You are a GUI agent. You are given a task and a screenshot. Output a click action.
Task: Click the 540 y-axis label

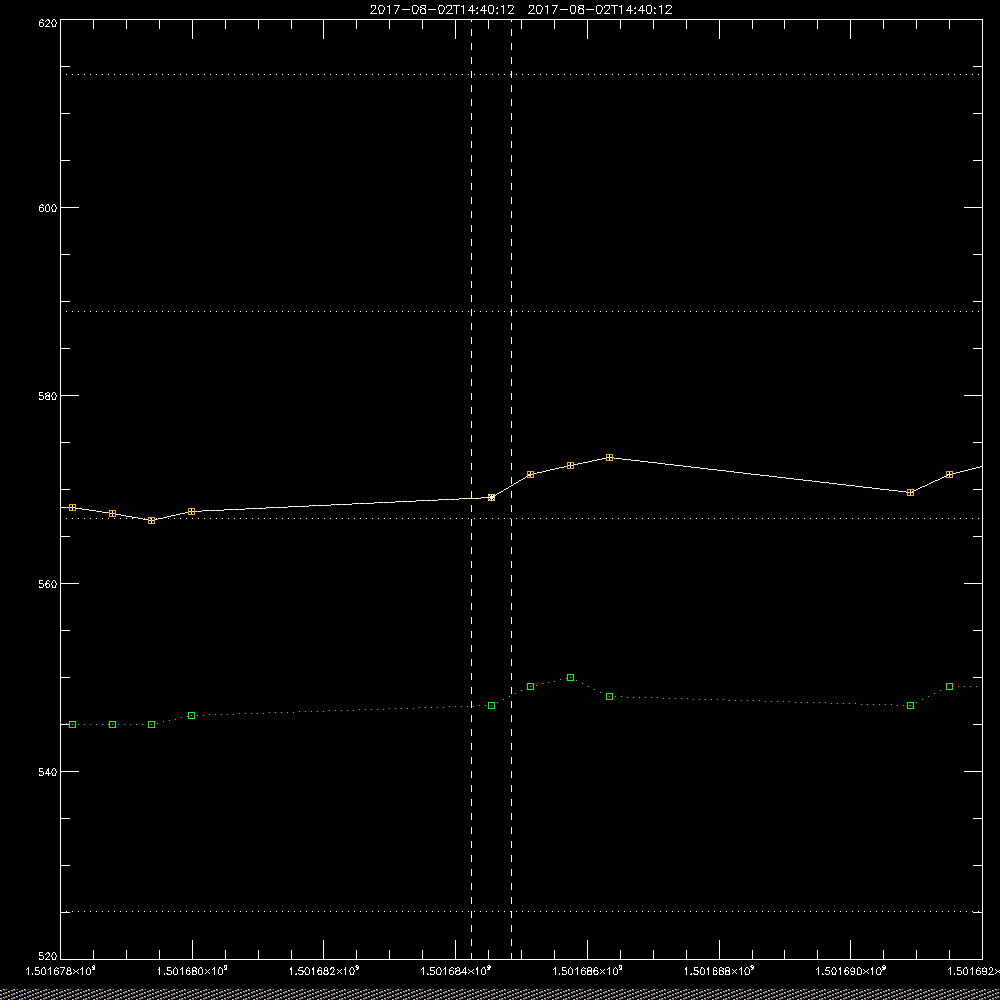click(49, 772)
